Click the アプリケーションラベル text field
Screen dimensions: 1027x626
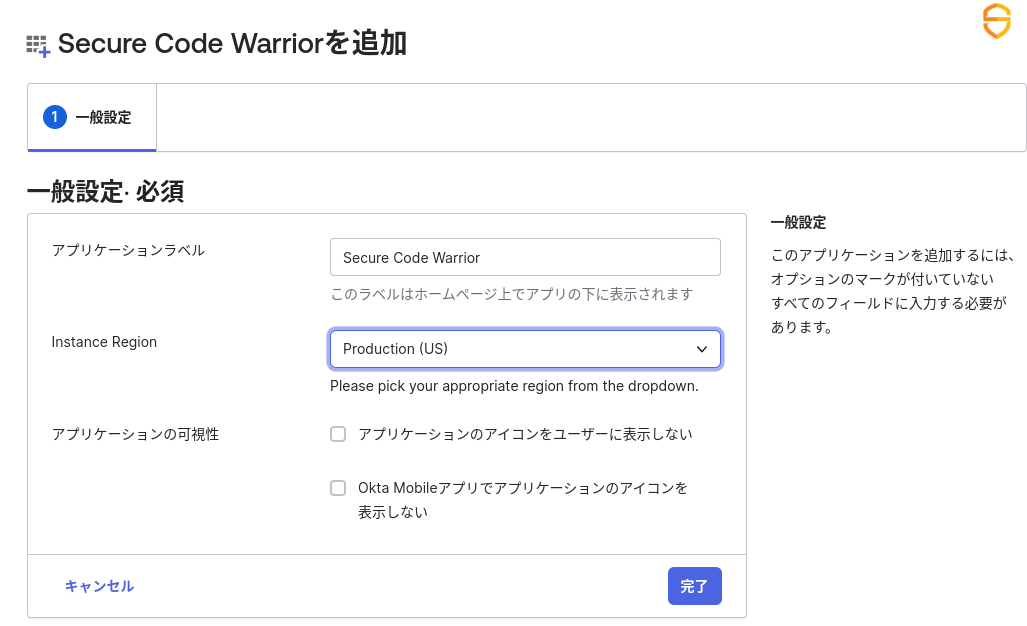pos(525,257)
